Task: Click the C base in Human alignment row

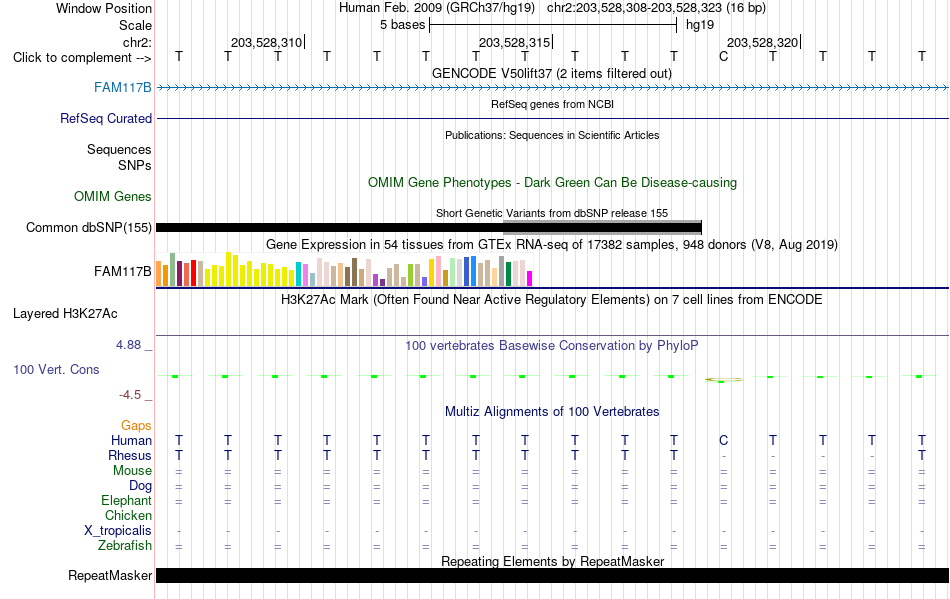Action: [x=723, y=440]
